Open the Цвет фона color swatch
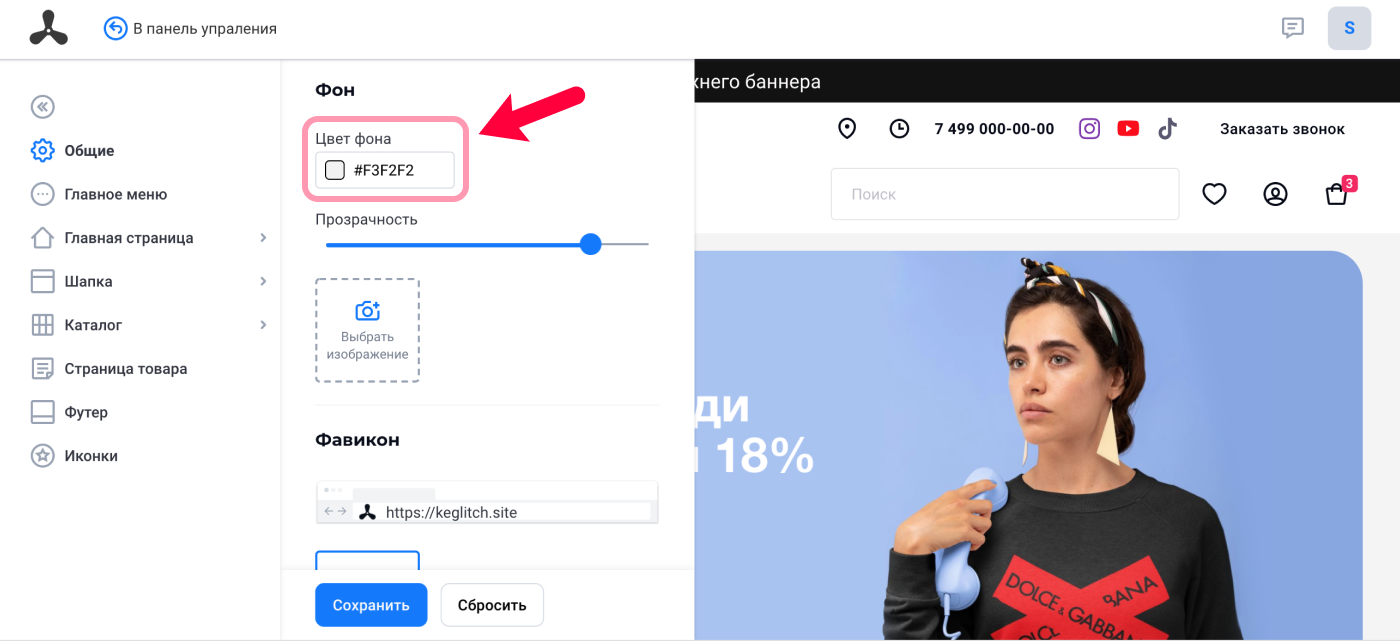Screen dimensions: 1400x642 pos(335,170)
